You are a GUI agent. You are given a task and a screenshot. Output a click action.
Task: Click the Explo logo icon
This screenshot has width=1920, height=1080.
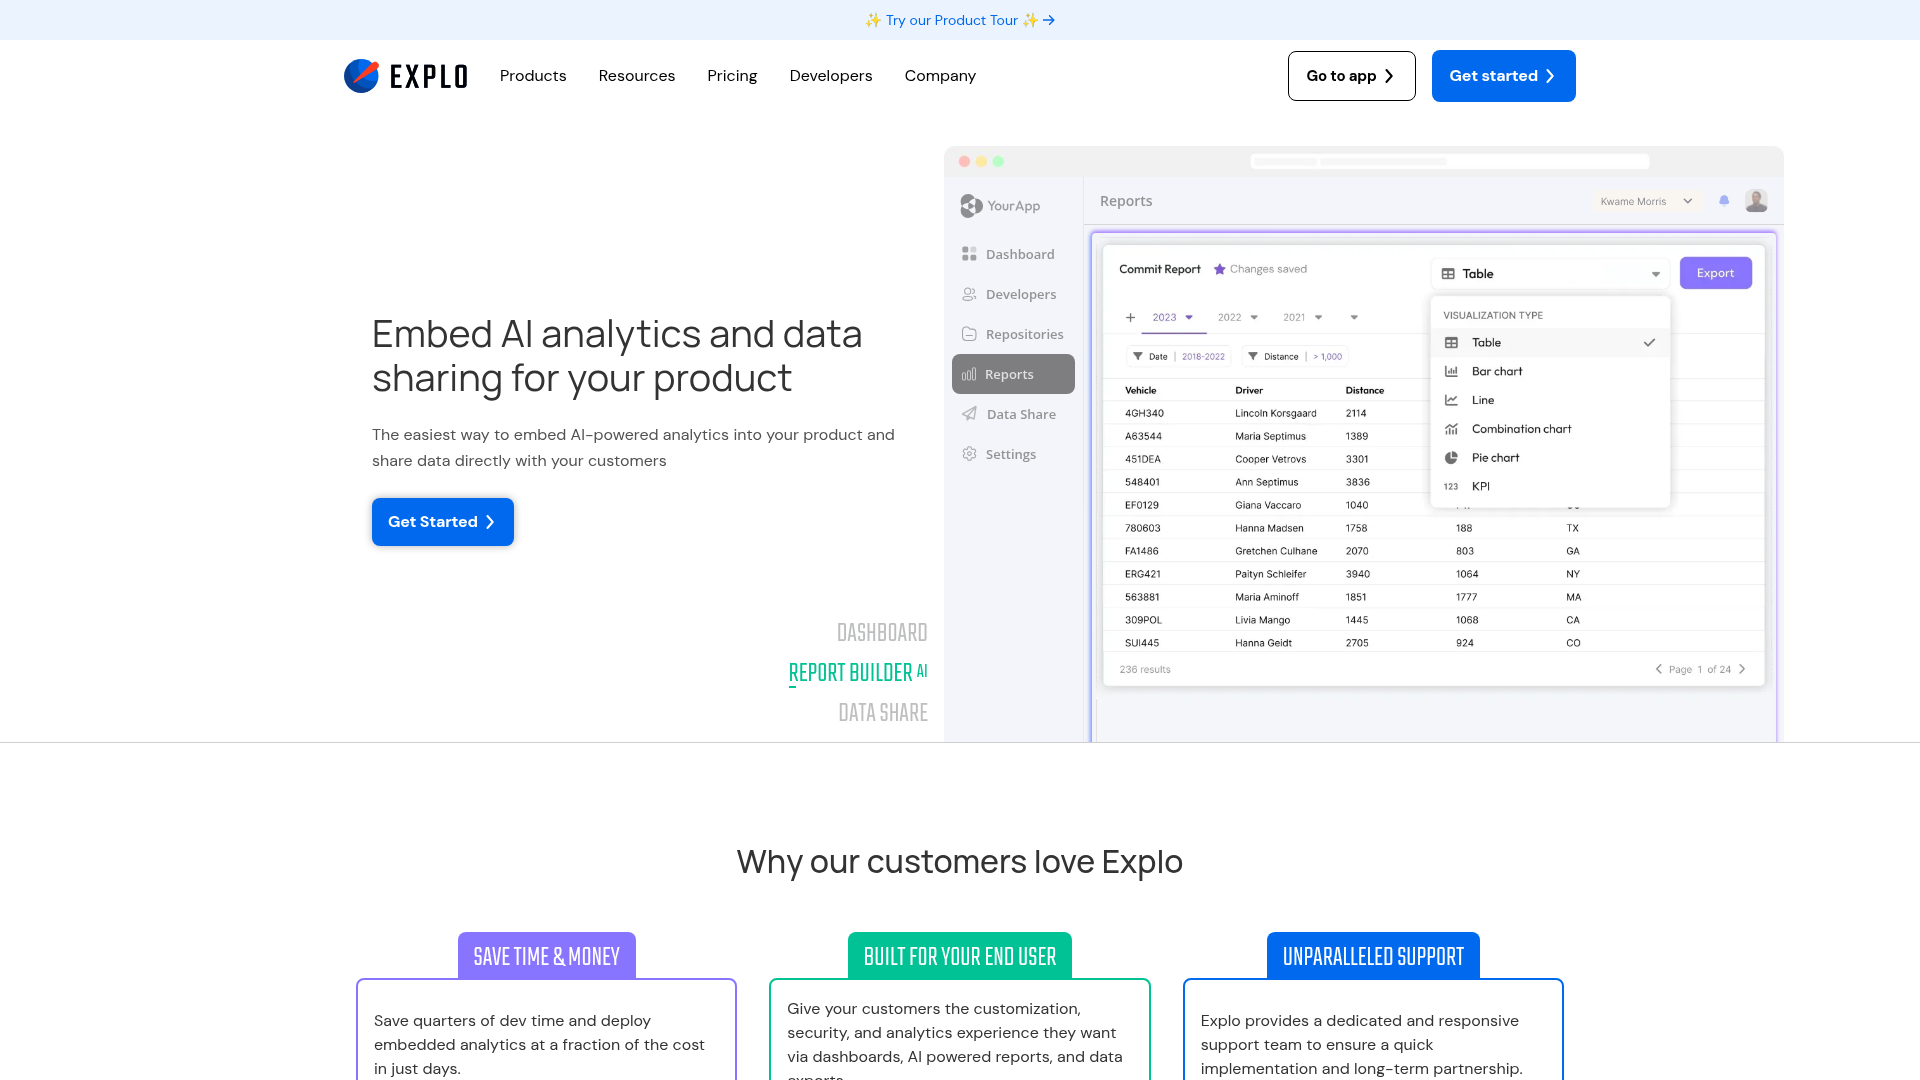(361, 76)
